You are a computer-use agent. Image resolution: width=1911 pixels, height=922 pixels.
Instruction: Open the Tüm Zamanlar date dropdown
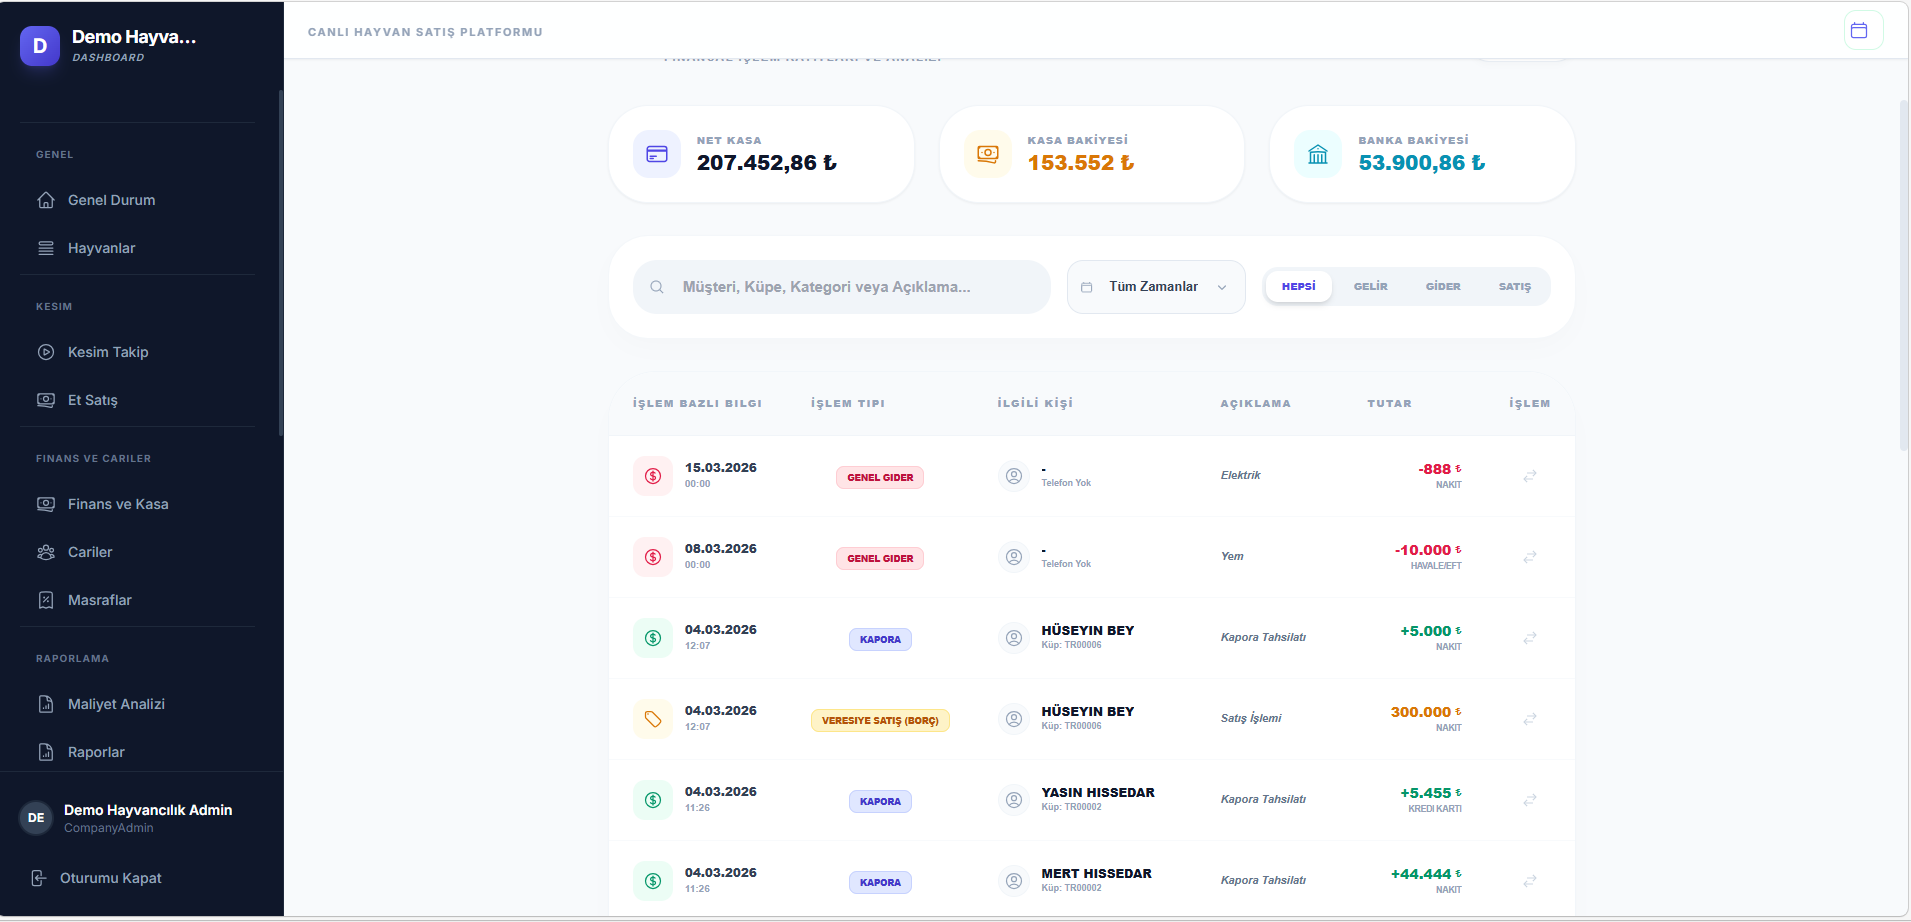1155,287
